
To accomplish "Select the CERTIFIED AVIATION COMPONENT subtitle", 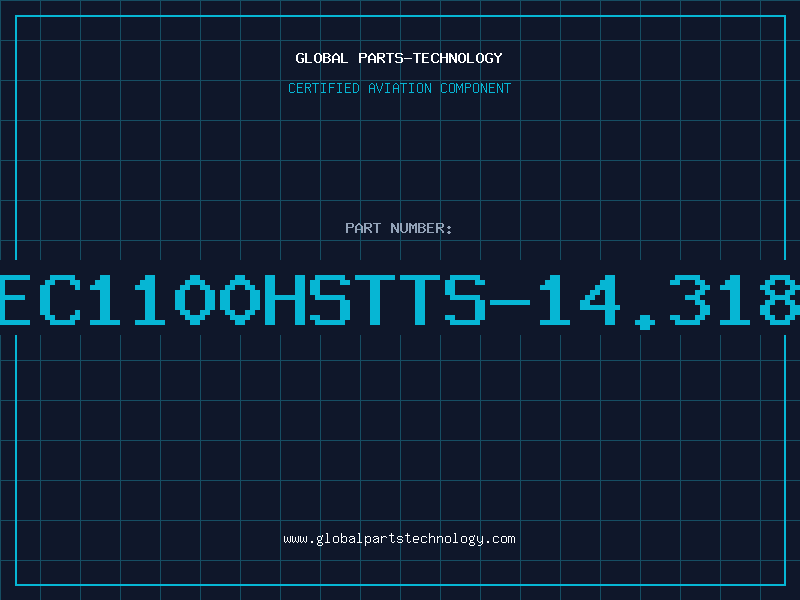I will pyautogui.click(x=399, y=88).
